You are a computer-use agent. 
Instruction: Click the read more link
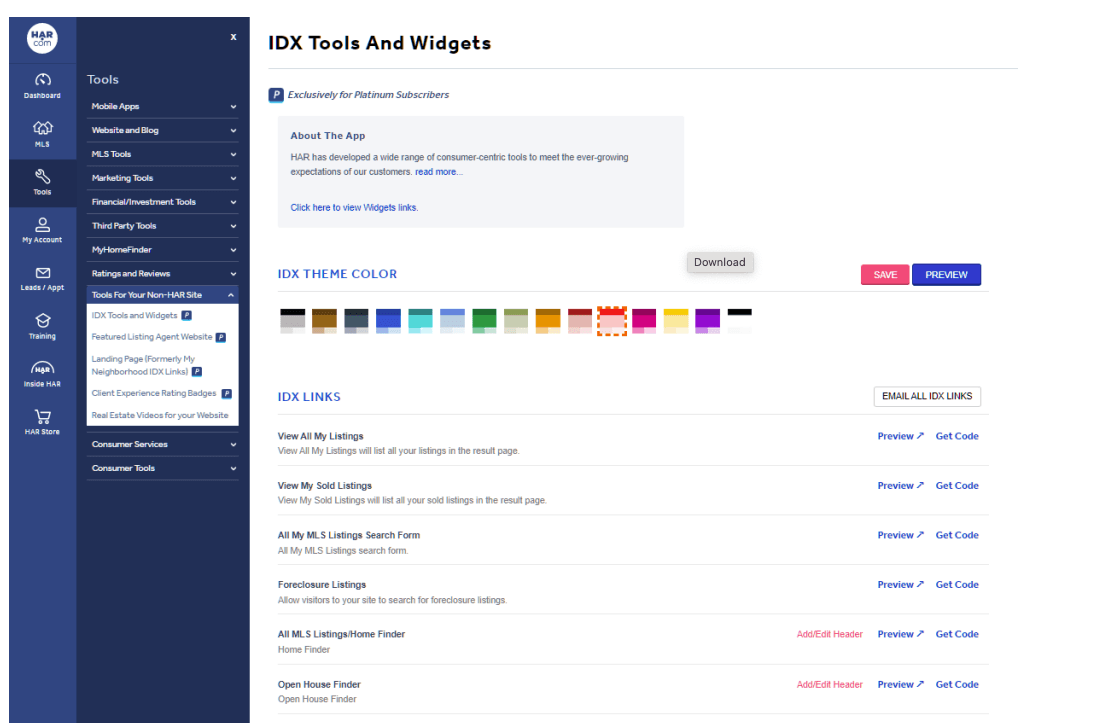[x=438, y=172]
